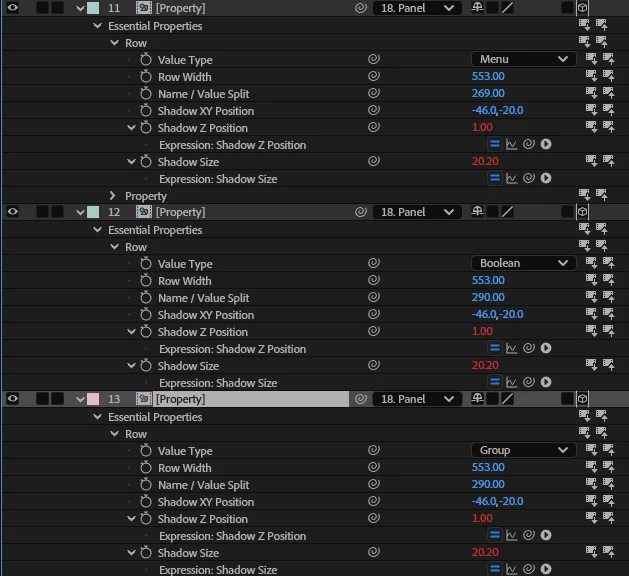Screen dimensions: 629x576
Task: Toggle stopwatch for layer 11 Name / Value Split
Action: click(146, 93)
